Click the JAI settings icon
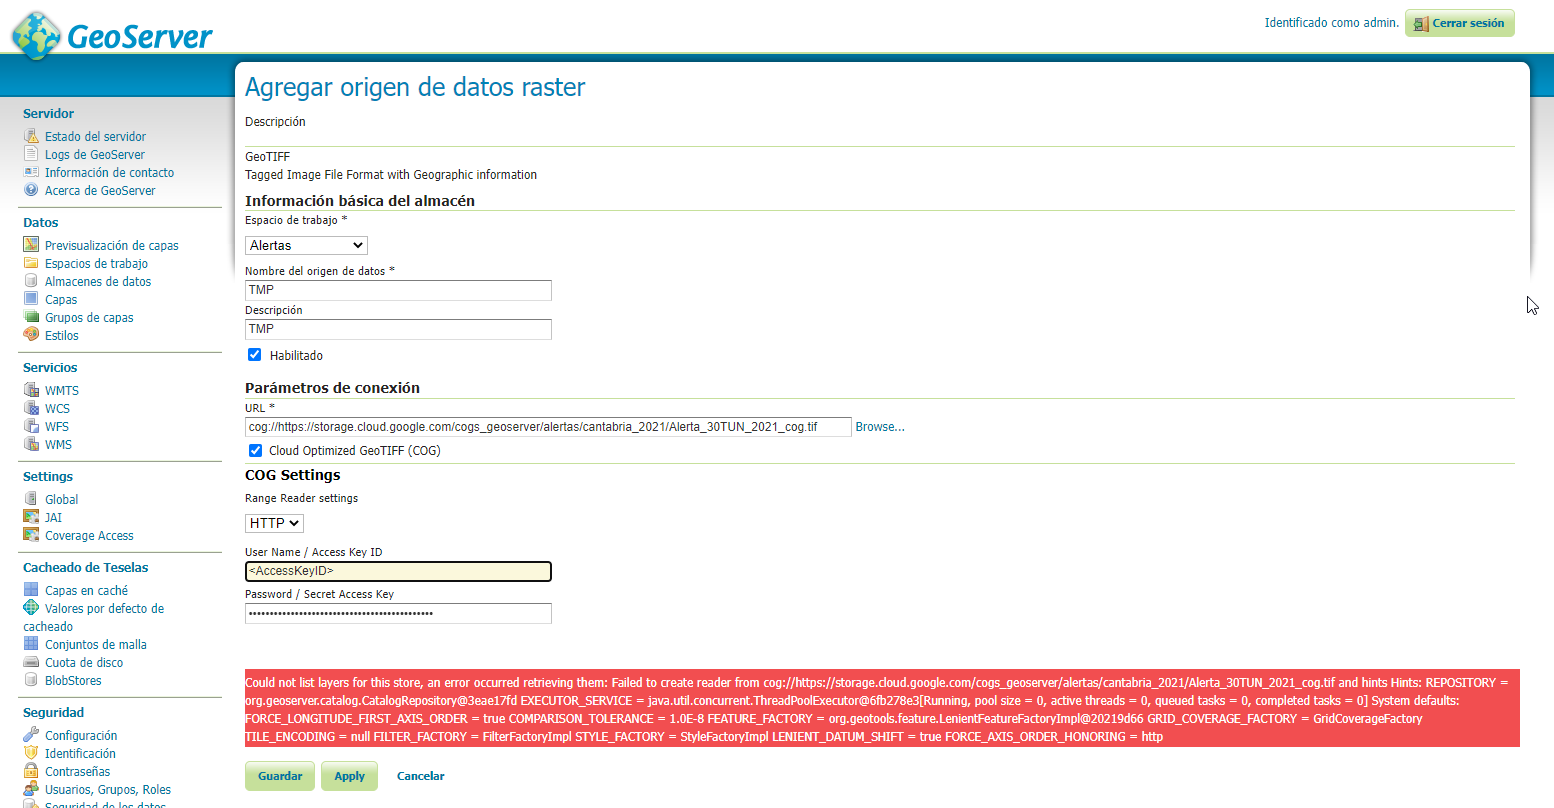The width and height of the screenshot is (1554, 808). (31, 517)
